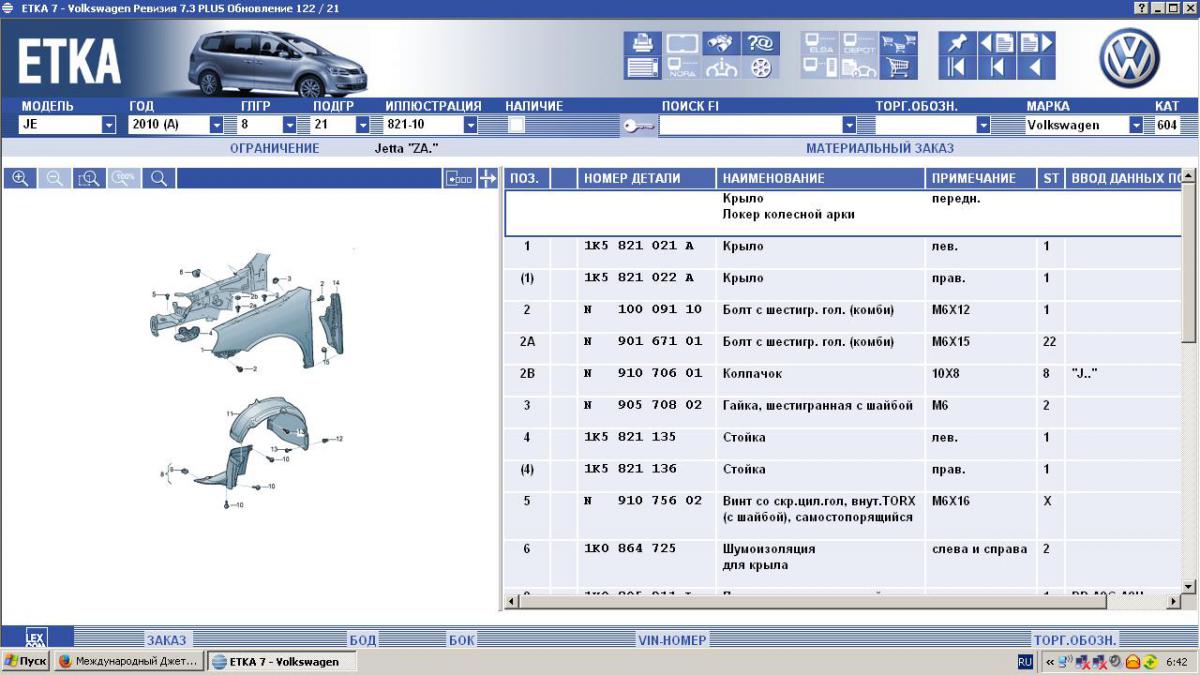Open the ГОД dropdown showing 2010 (A)
The height and width of the screenshot is (675, 1200).
click(x=216, y=125)
